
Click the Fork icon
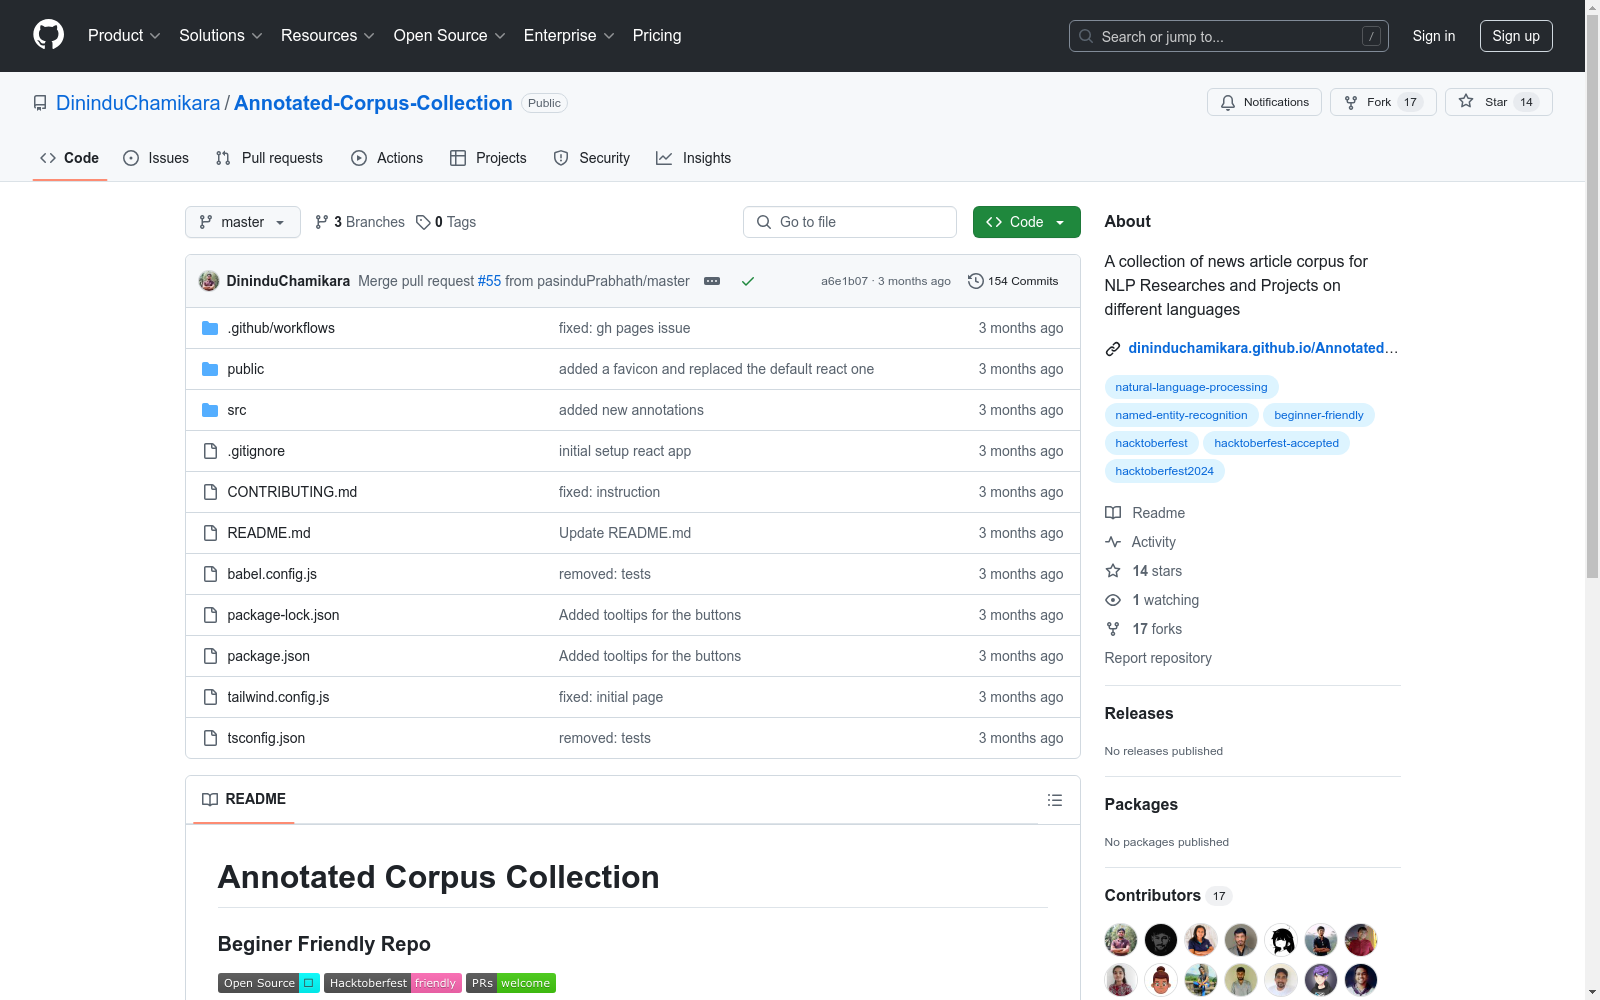tap(1351, 102)
